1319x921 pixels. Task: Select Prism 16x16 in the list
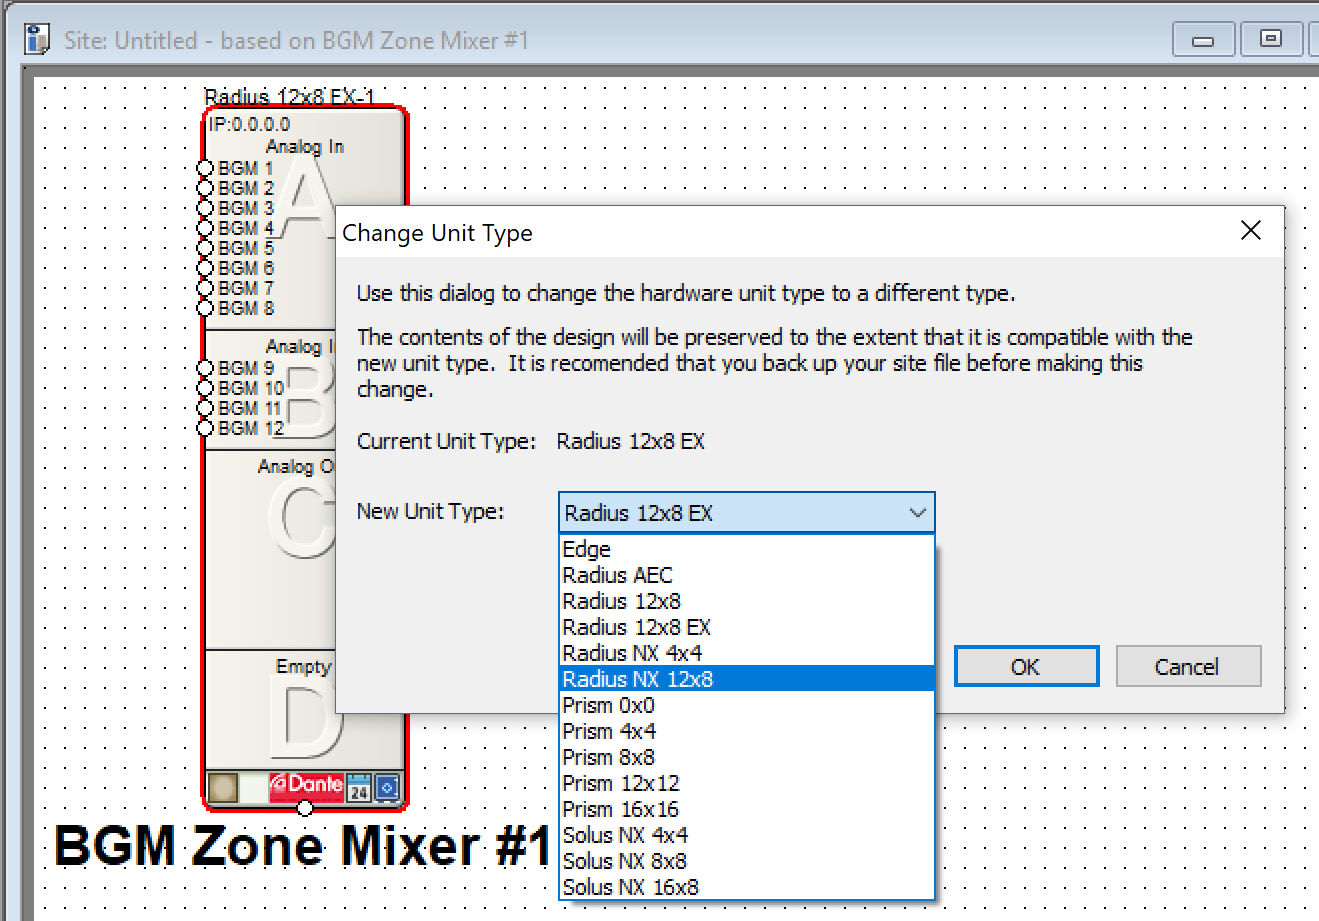tap(746, 809)
